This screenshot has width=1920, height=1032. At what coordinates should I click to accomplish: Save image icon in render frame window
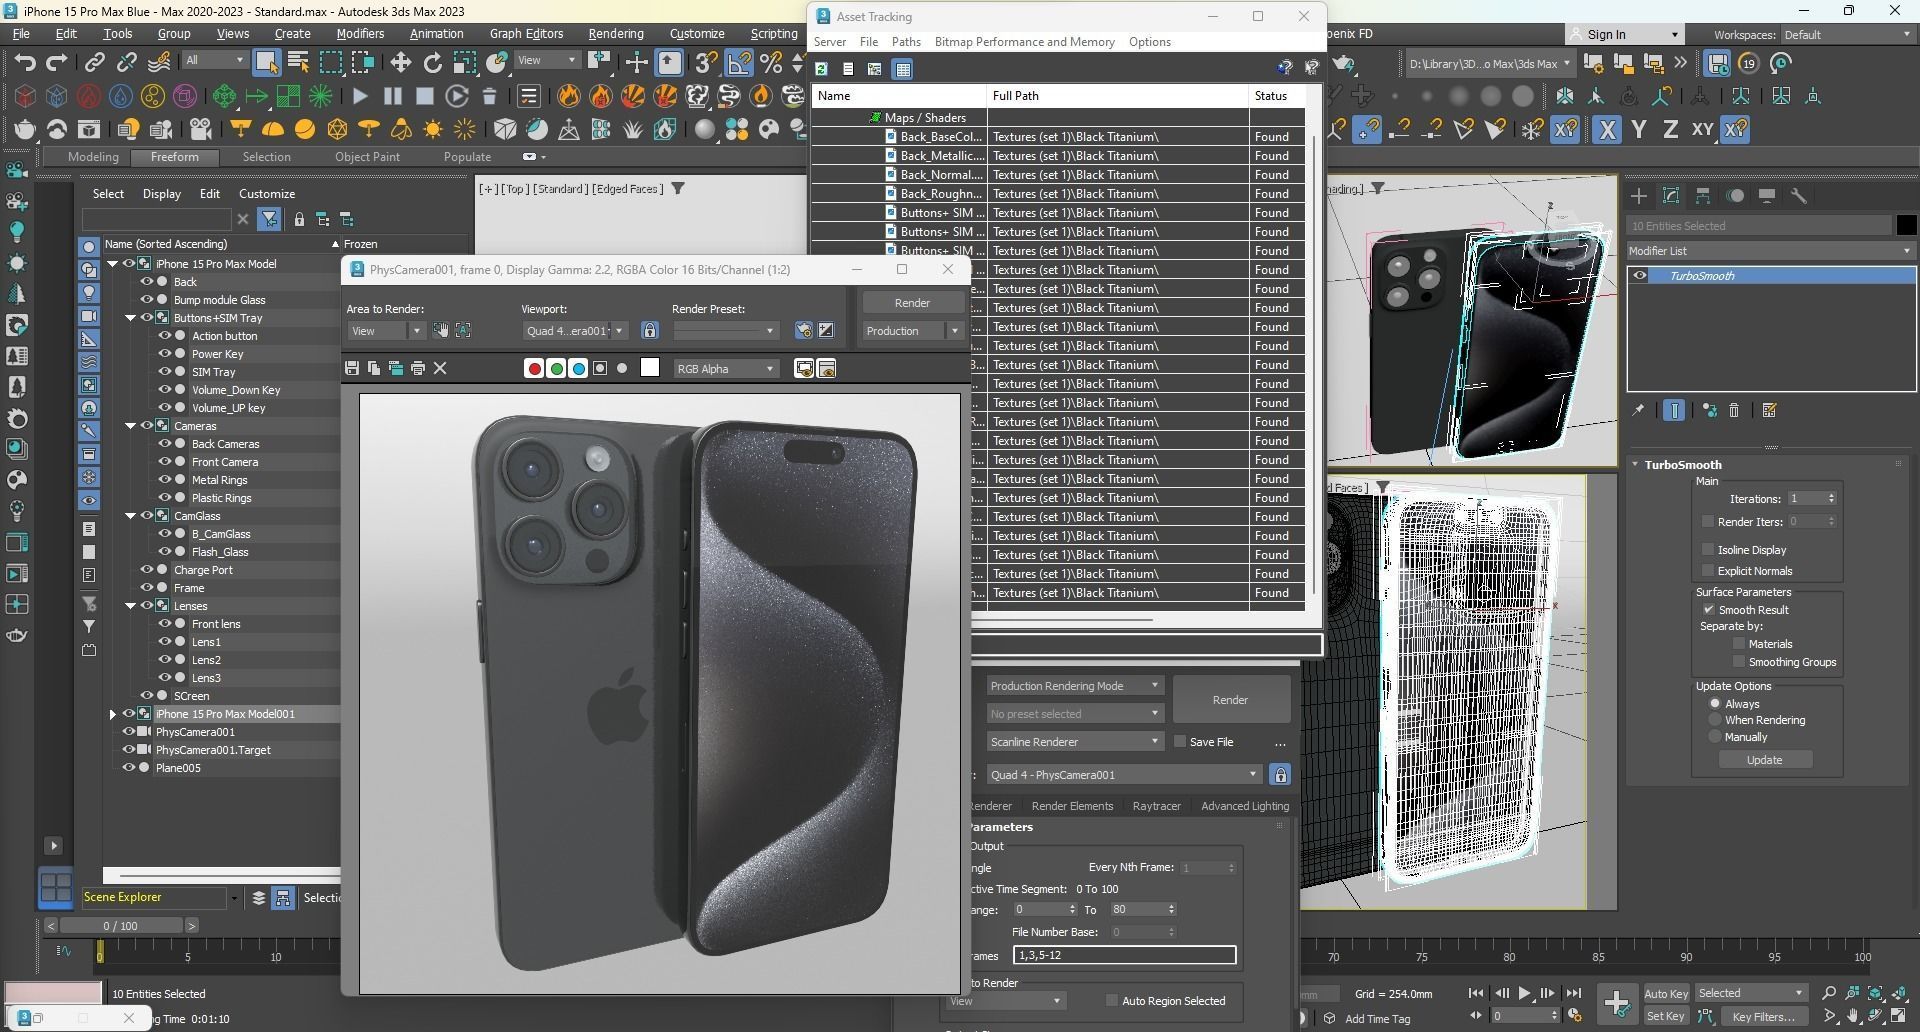point(351,368)
